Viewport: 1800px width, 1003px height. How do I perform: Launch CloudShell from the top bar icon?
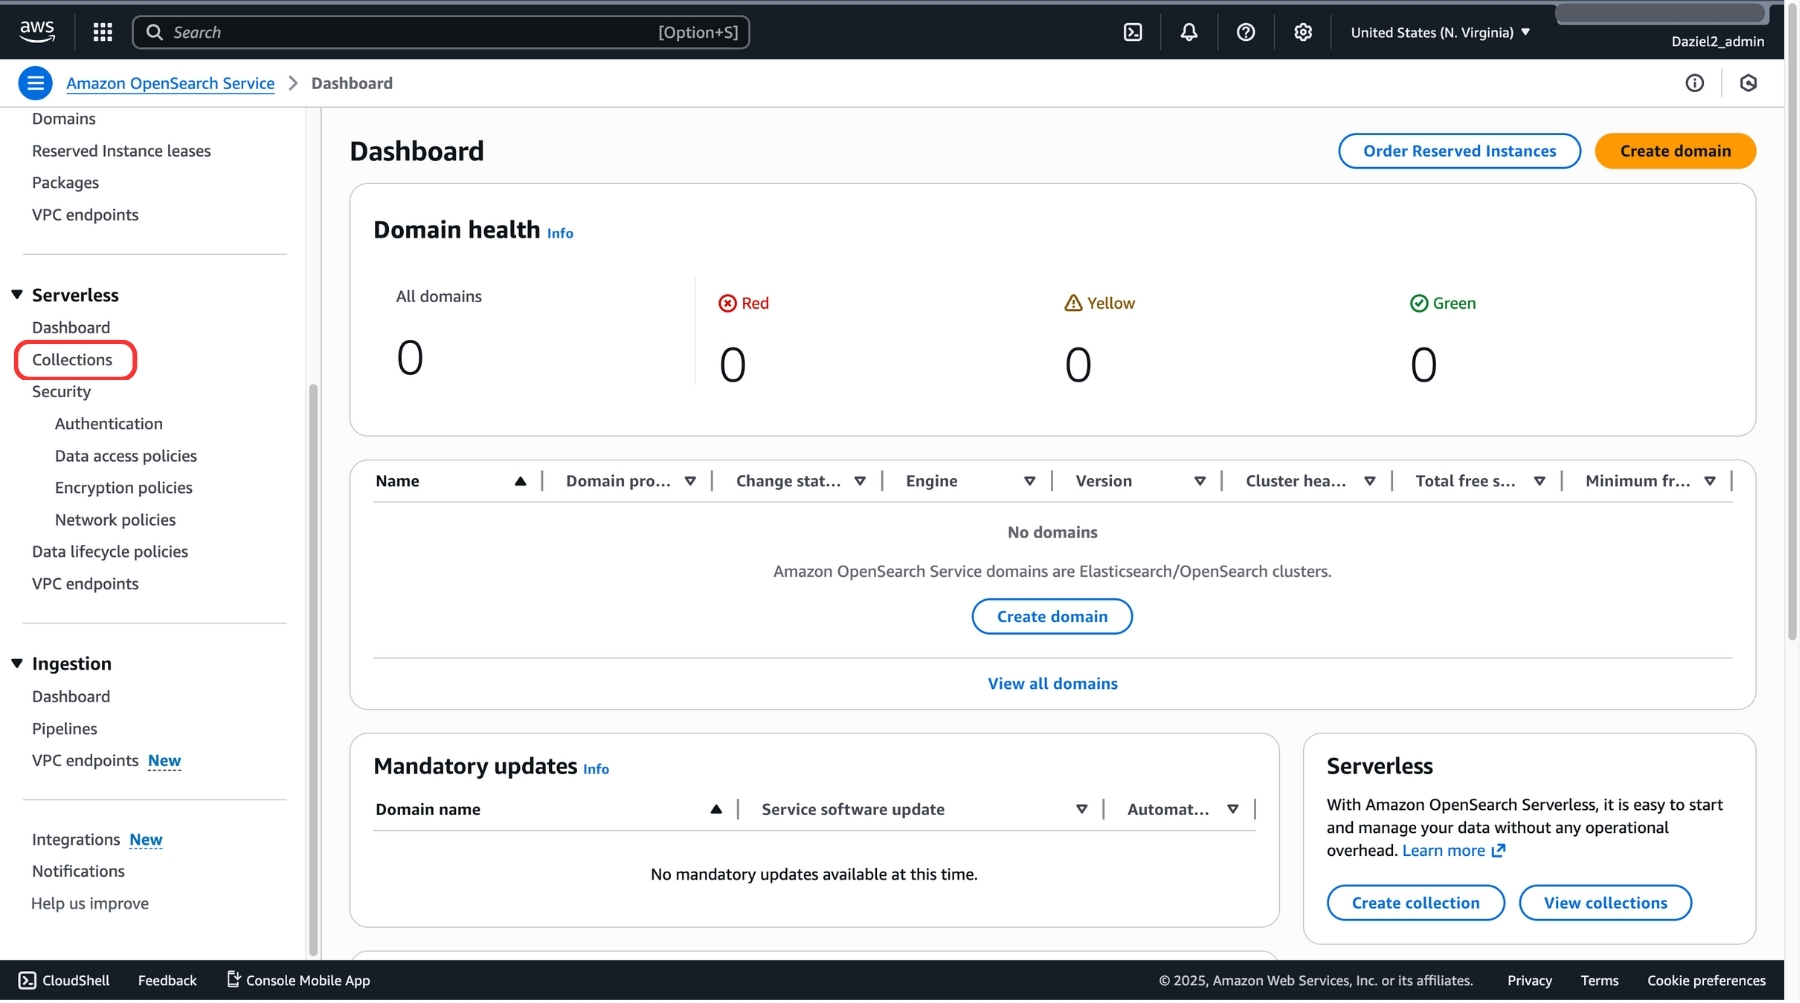click(x=1132, y=32)
